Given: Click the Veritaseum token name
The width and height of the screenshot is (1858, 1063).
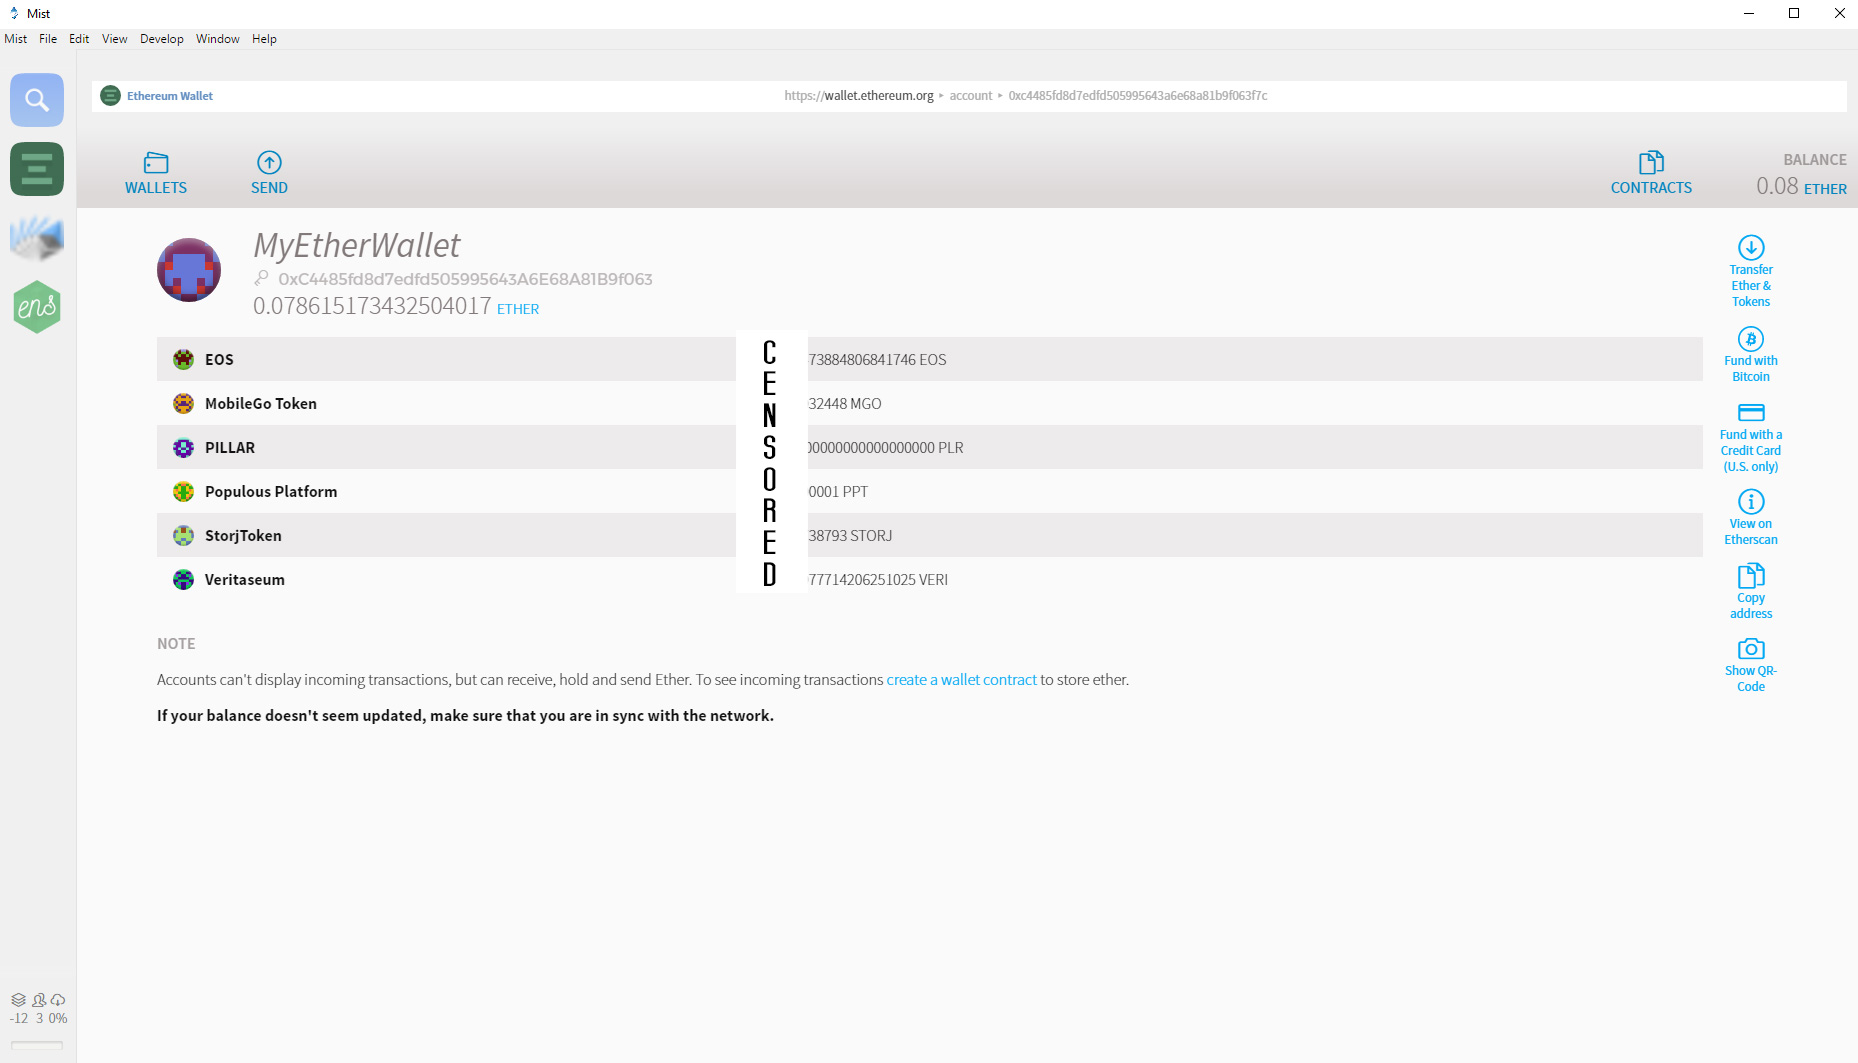Looking at the screenshot, I should (245, 580).
